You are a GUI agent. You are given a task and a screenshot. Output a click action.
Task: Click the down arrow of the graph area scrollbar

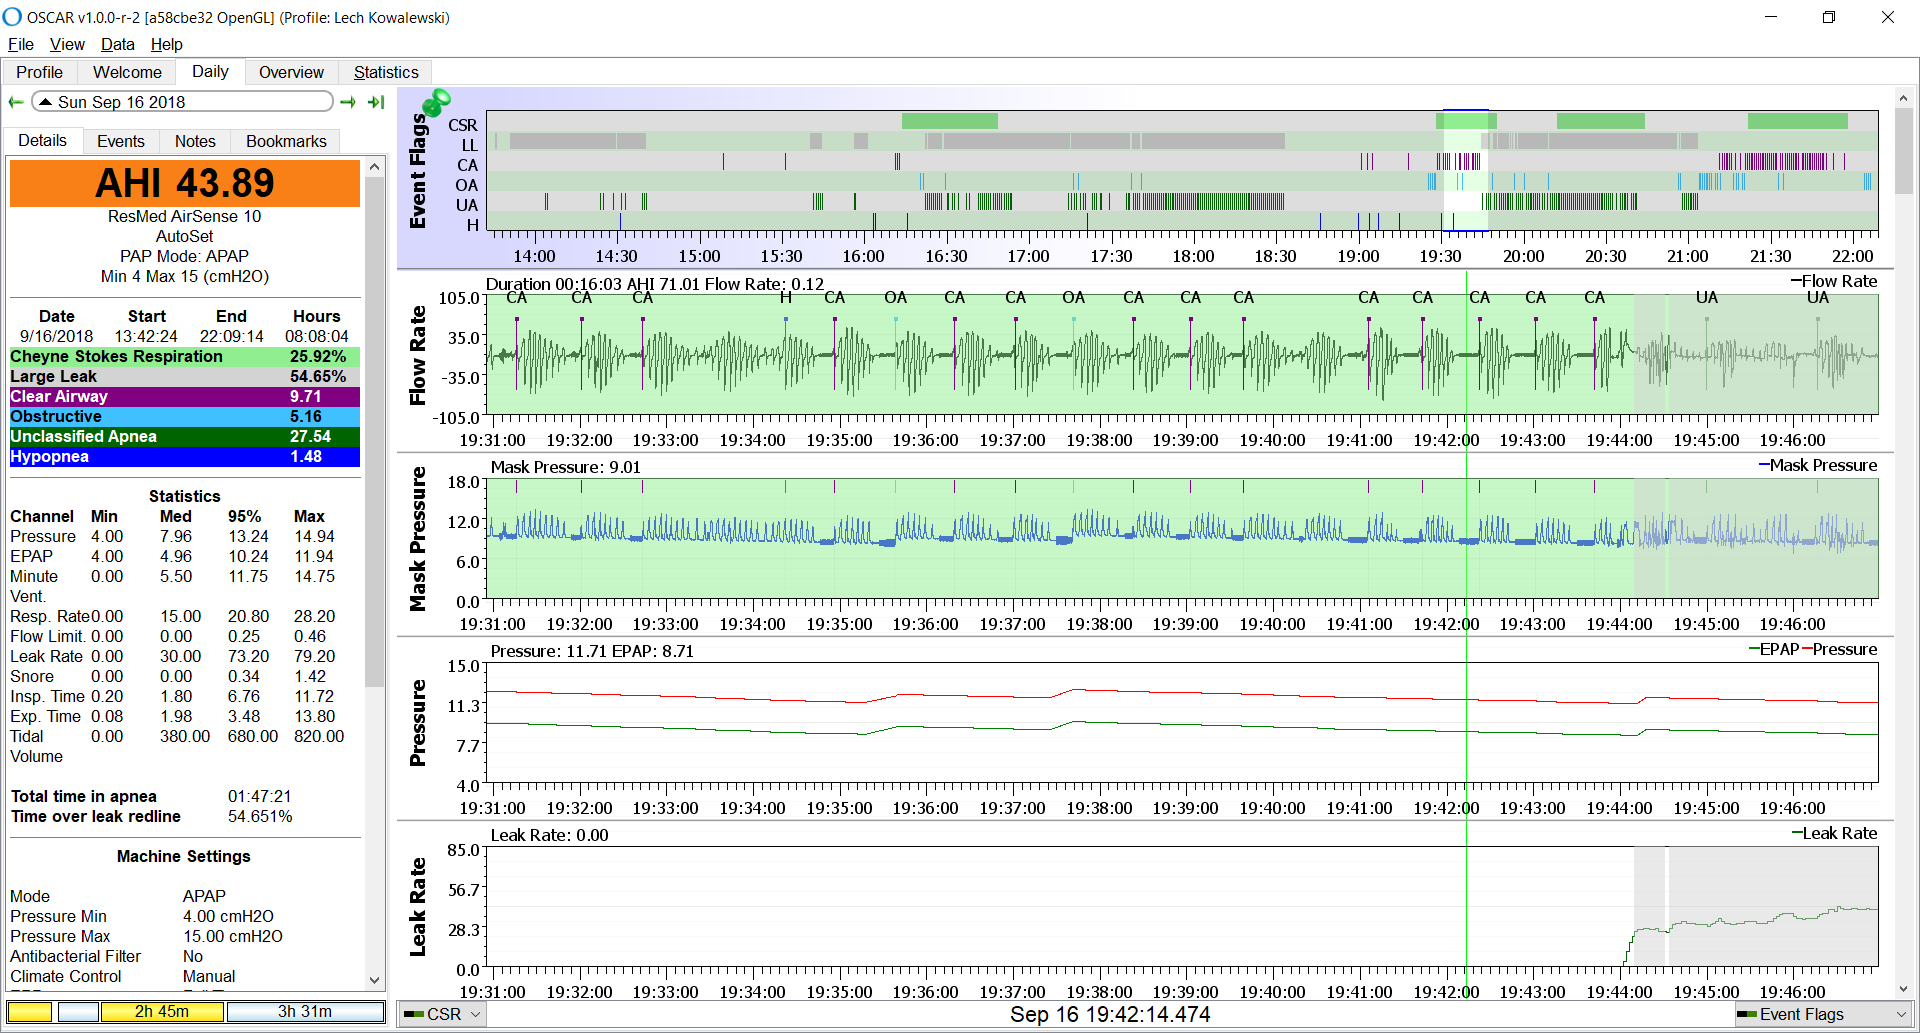[x=1904, y=989]
